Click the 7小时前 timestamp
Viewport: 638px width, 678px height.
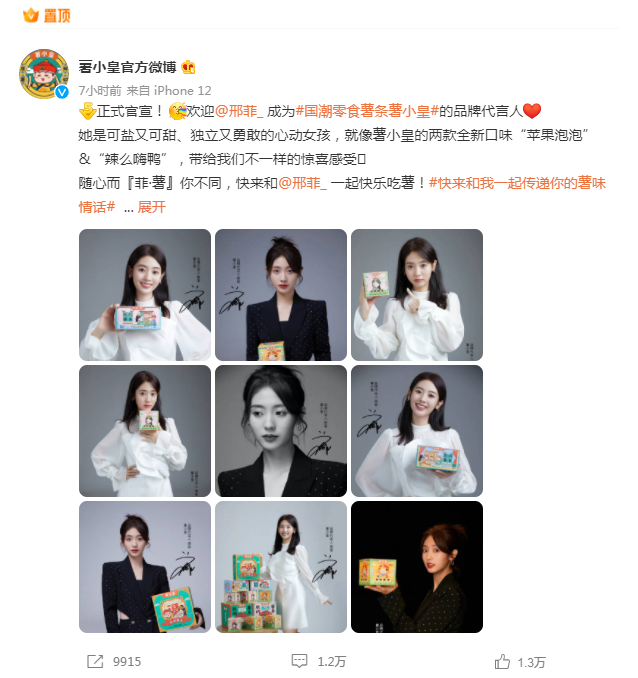[100, 90]
